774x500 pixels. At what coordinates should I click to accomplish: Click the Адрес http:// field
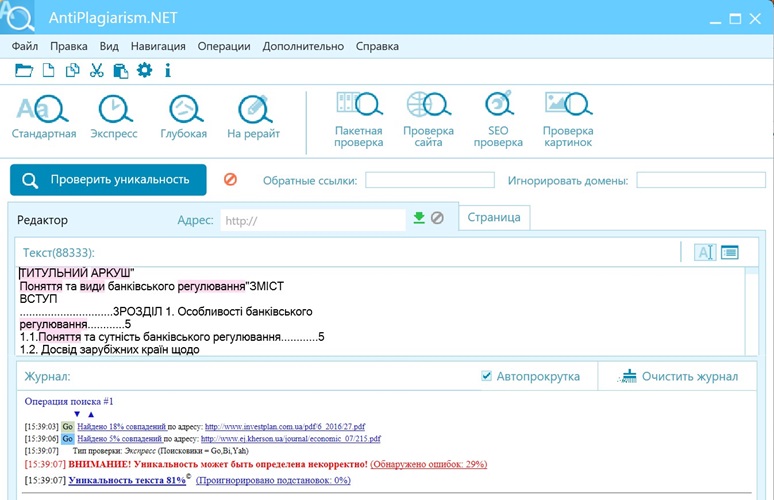[x=313, y=220]
